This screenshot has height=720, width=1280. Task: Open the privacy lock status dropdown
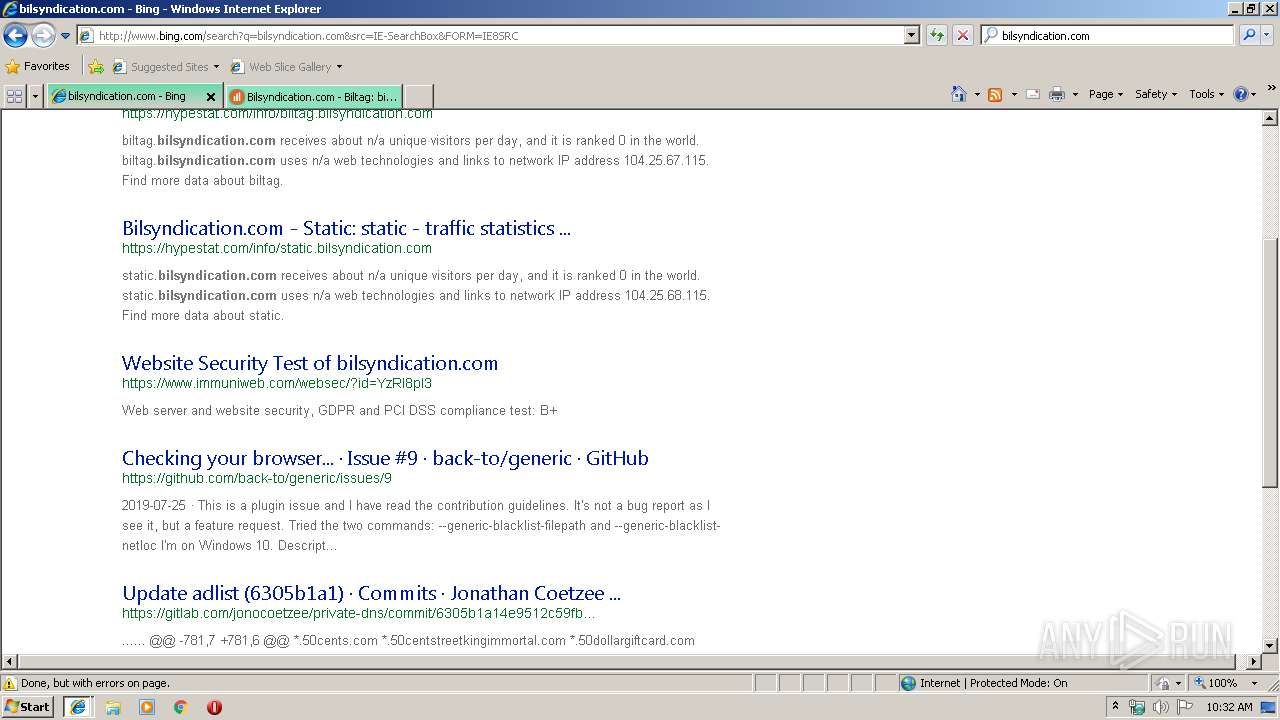tap(1169, 683)
